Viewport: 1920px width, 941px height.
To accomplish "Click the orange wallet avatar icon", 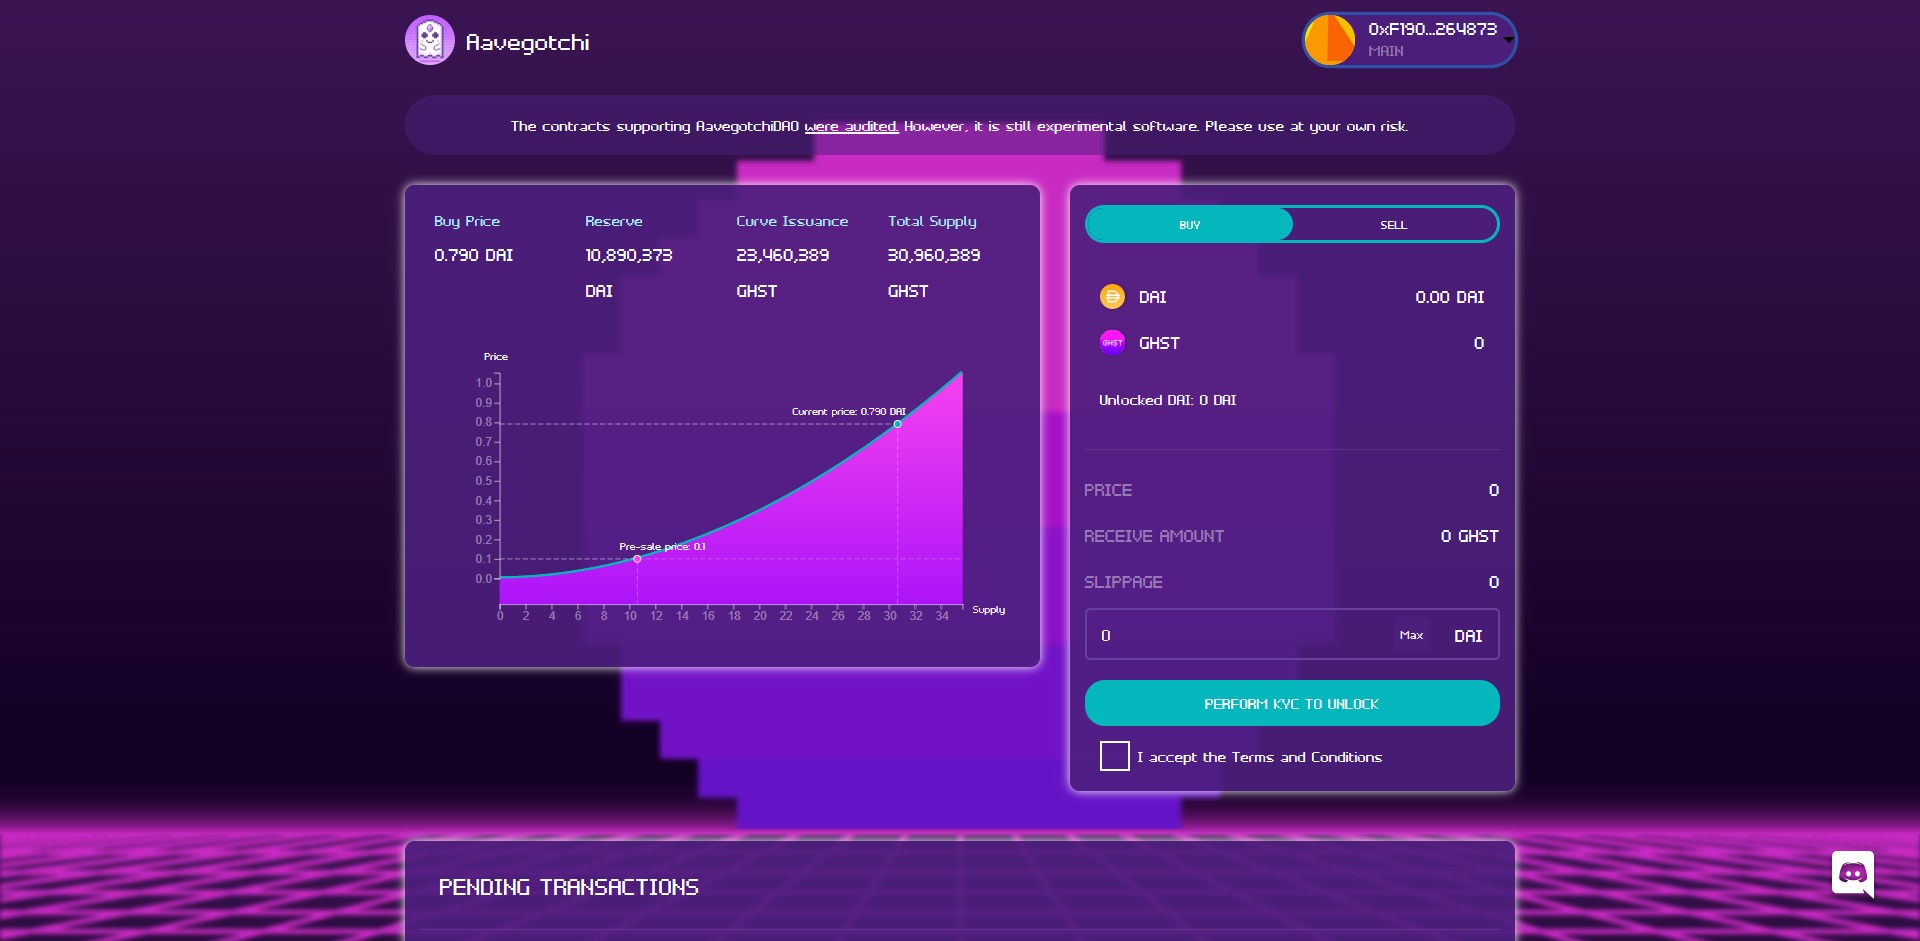I will [x=1330, y=40].
